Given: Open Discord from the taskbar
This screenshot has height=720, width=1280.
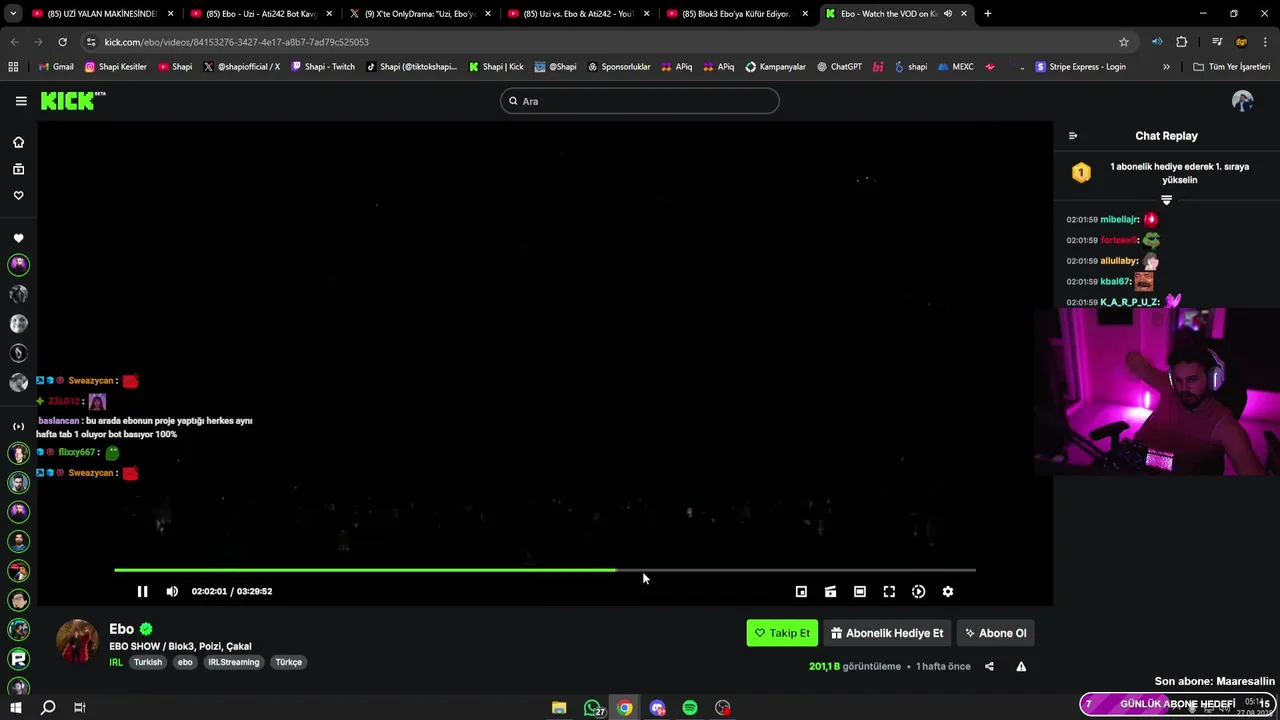Looking at the screenshot, I should tap(657, 708).
